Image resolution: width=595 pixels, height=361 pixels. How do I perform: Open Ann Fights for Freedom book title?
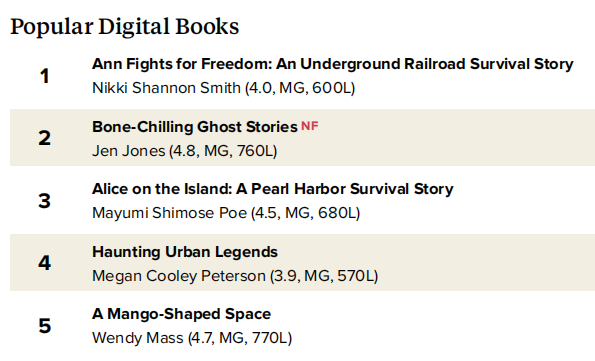[332, 64]
